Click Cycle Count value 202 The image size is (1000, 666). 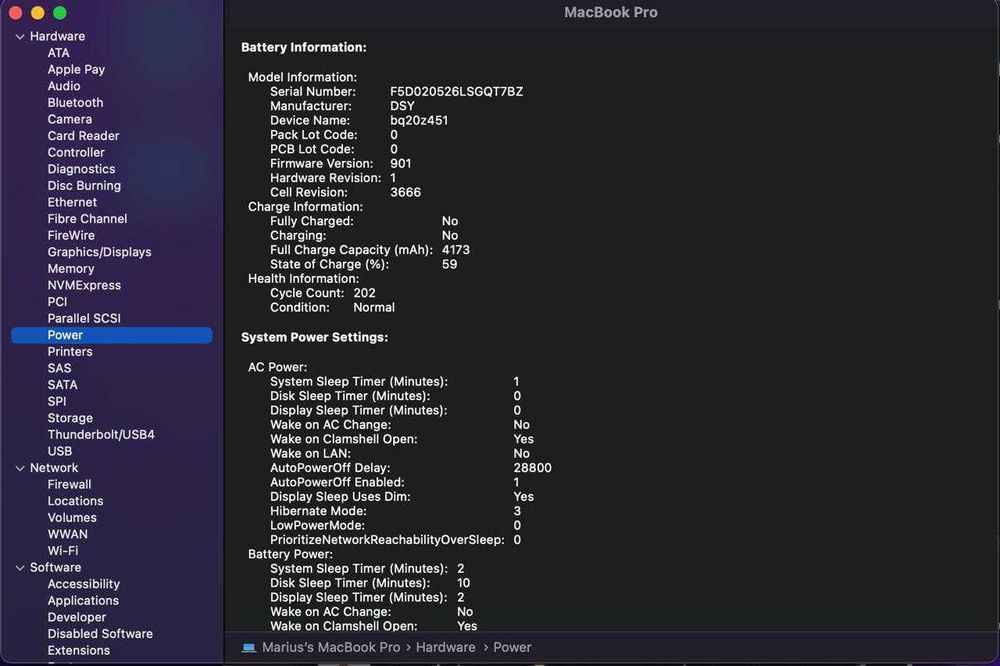tap(364, 293)
